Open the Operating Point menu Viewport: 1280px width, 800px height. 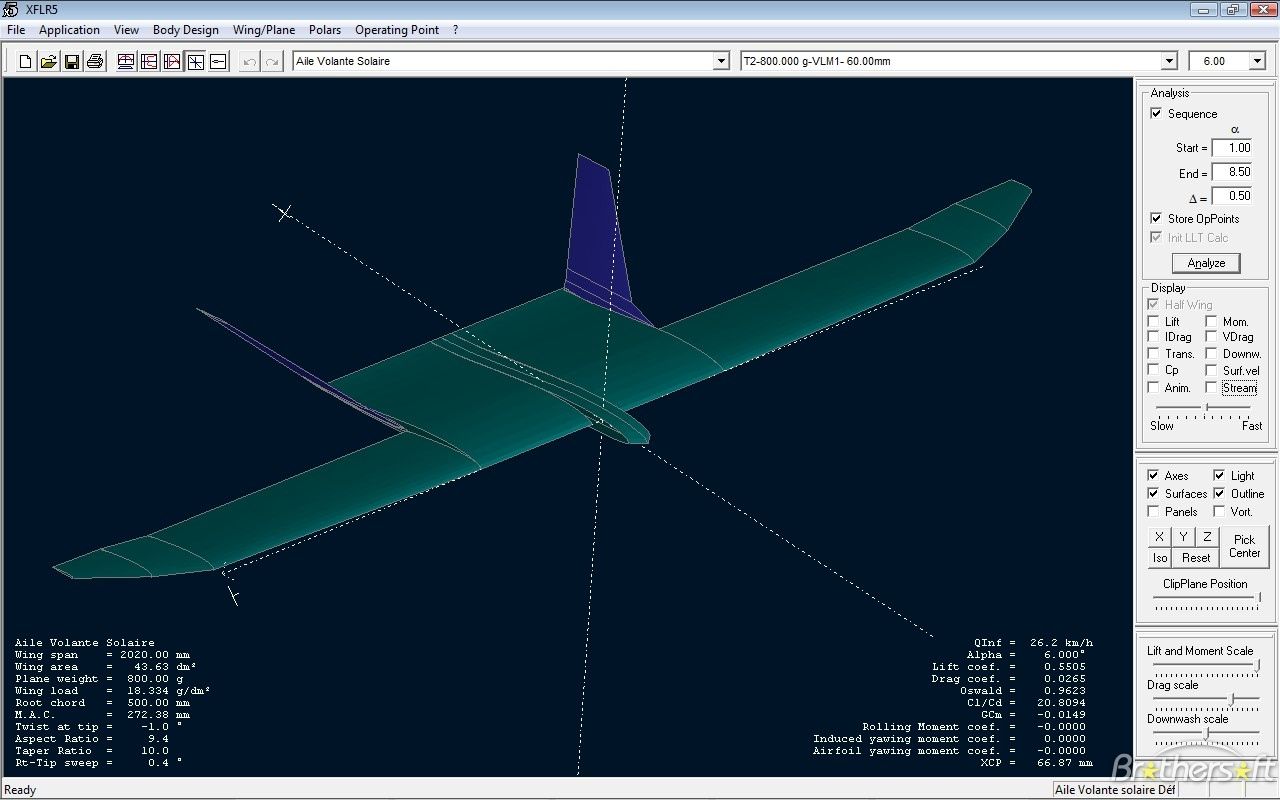(397, 30)
